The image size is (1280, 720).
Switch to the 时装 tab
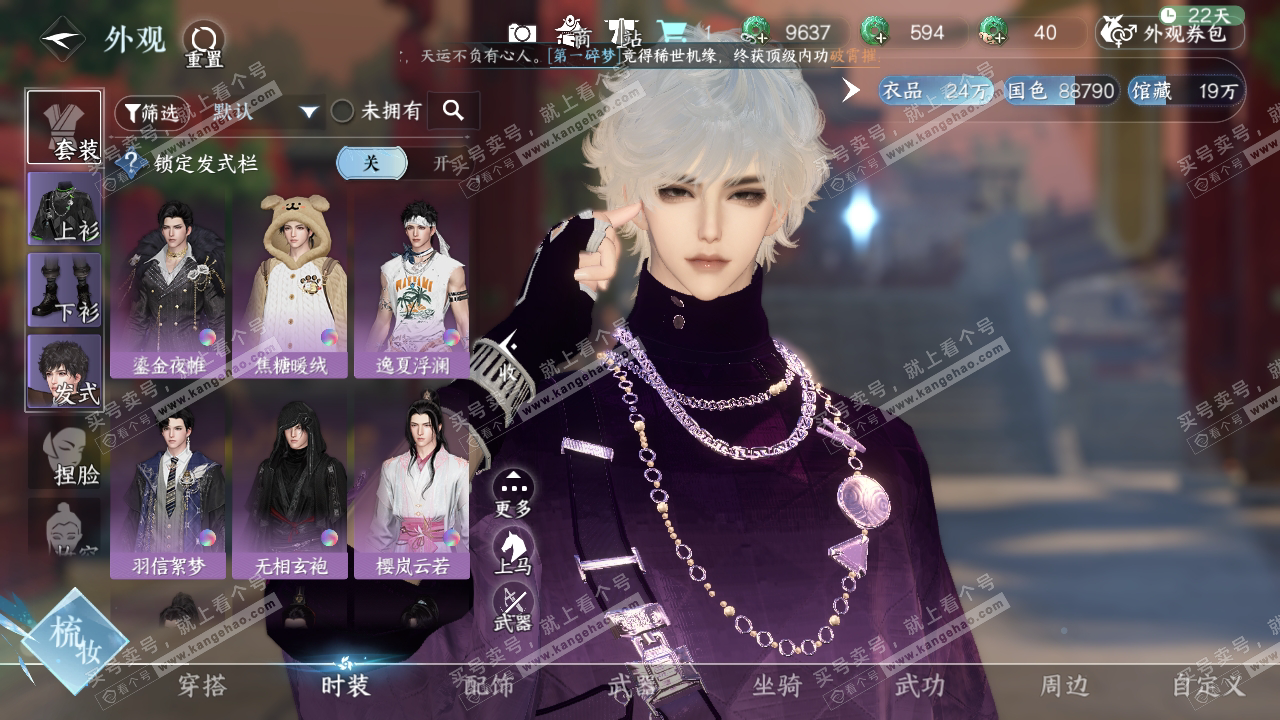coord(346,686)
